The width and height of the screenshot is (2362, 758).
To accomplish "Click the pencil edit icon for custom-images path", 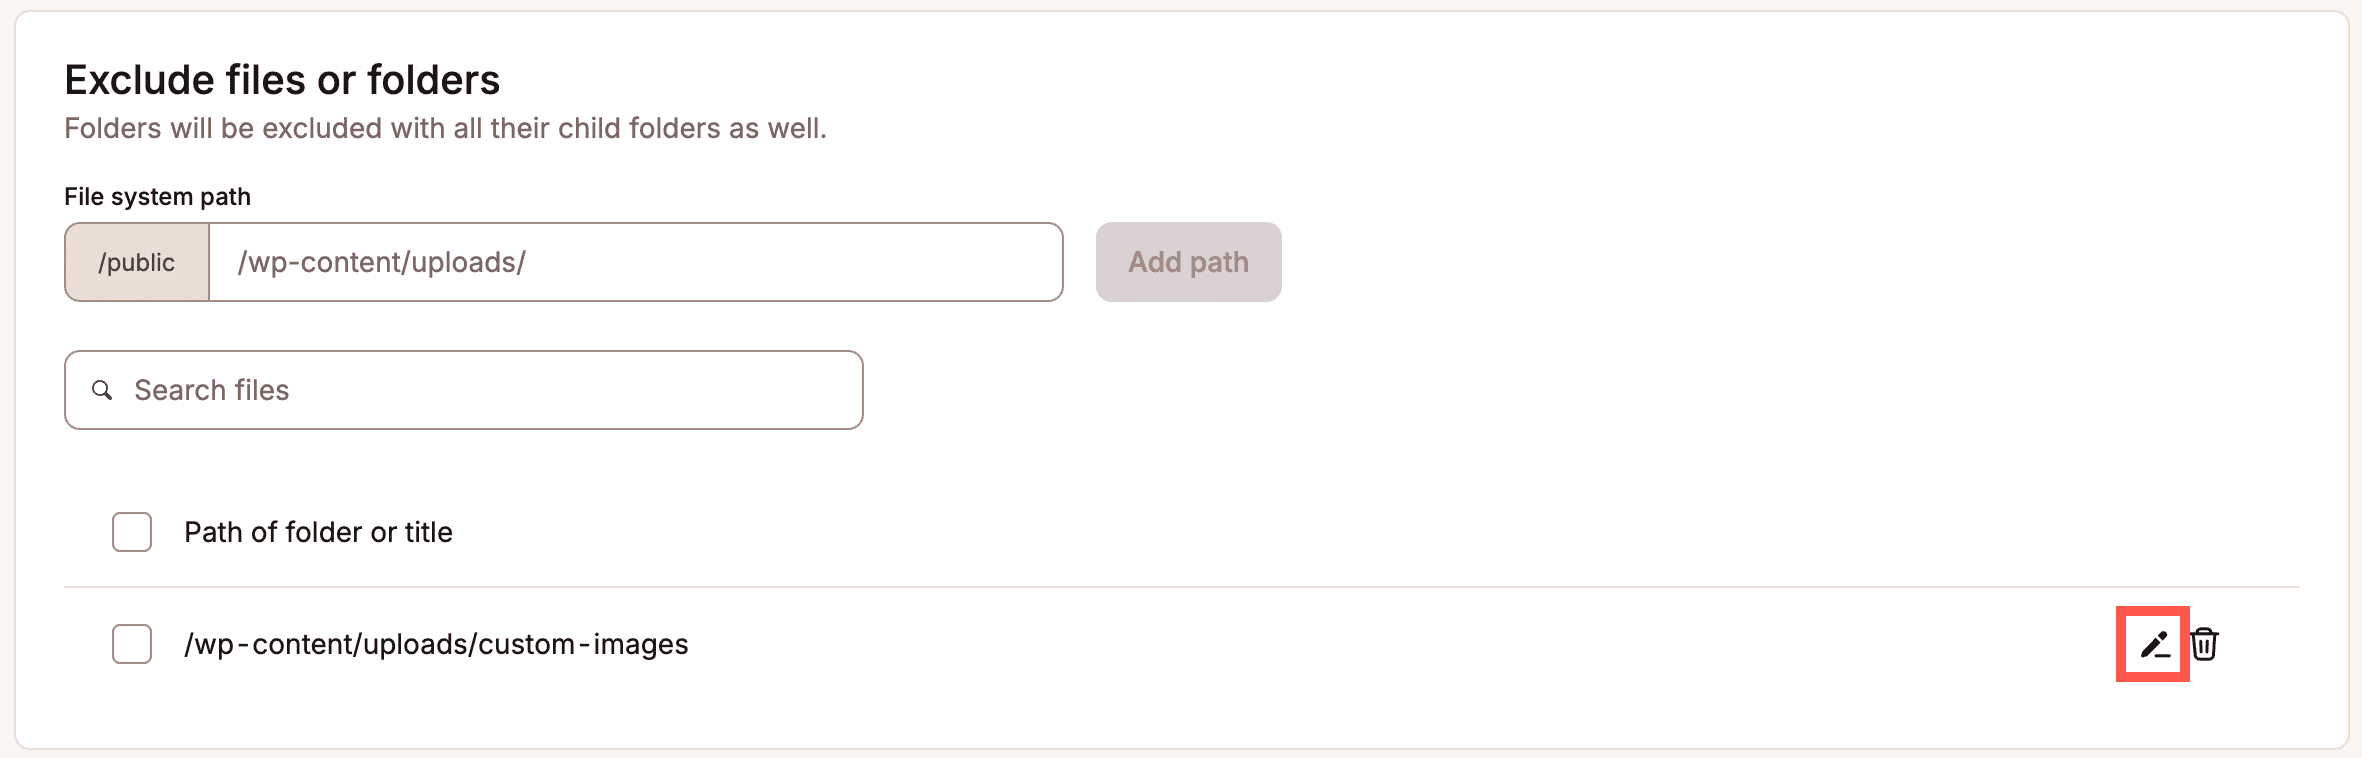I will coord(2154,645).
